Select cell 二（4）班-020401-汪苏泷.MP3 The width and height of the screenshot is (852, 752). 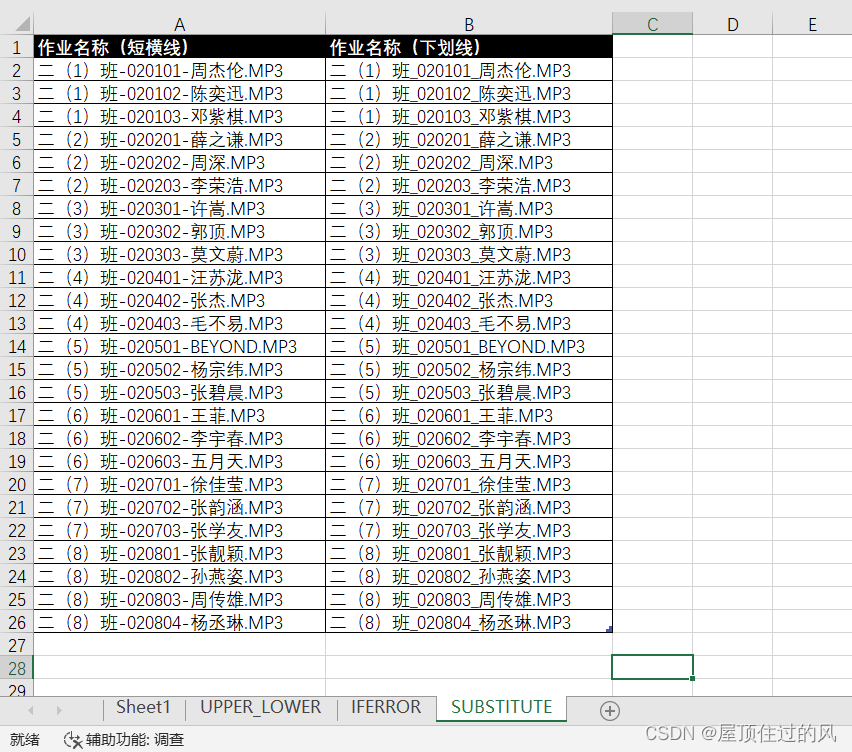tap(180, 278)
